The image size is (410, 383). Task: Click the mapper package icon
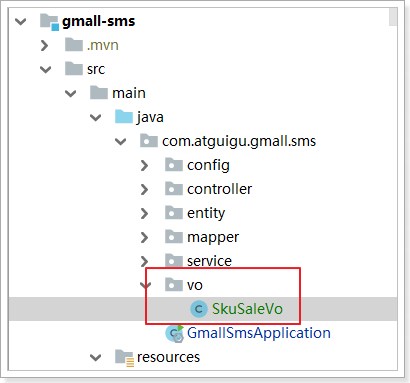(174, 237)
